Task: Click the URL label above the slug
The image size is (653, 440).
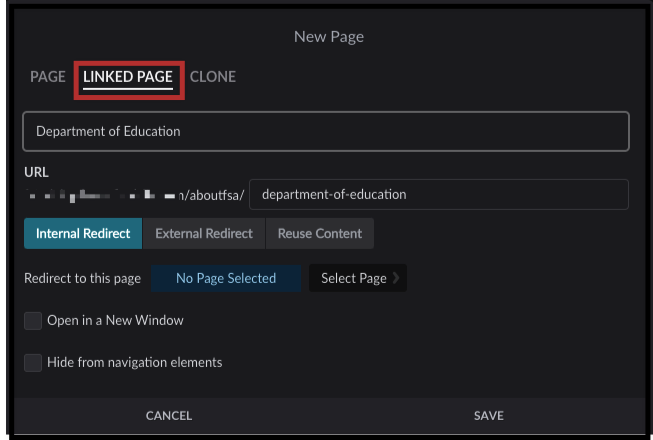Action: pyautogui.click(x=36, y=172)
